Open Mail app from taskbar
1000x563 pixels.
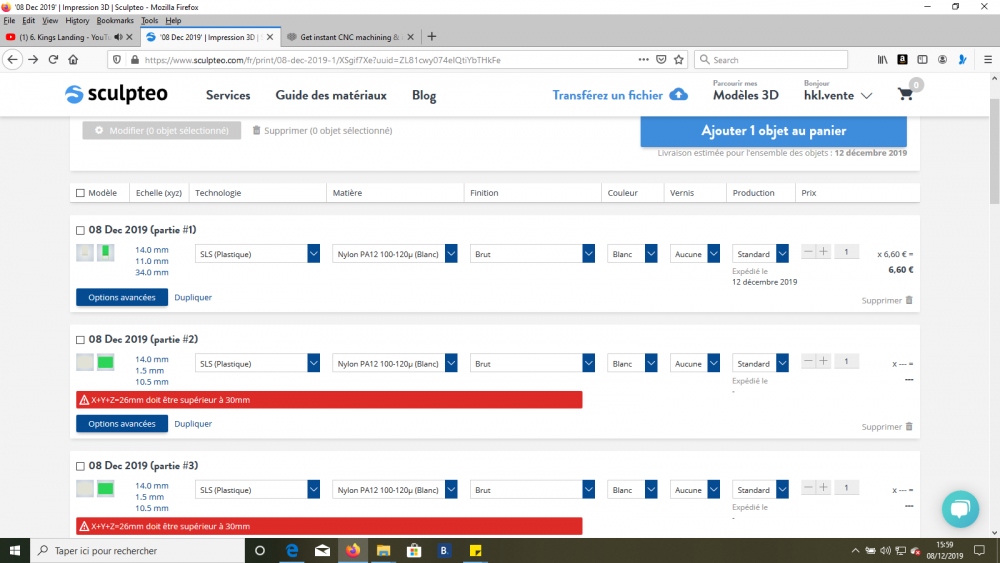pos(322,550)
